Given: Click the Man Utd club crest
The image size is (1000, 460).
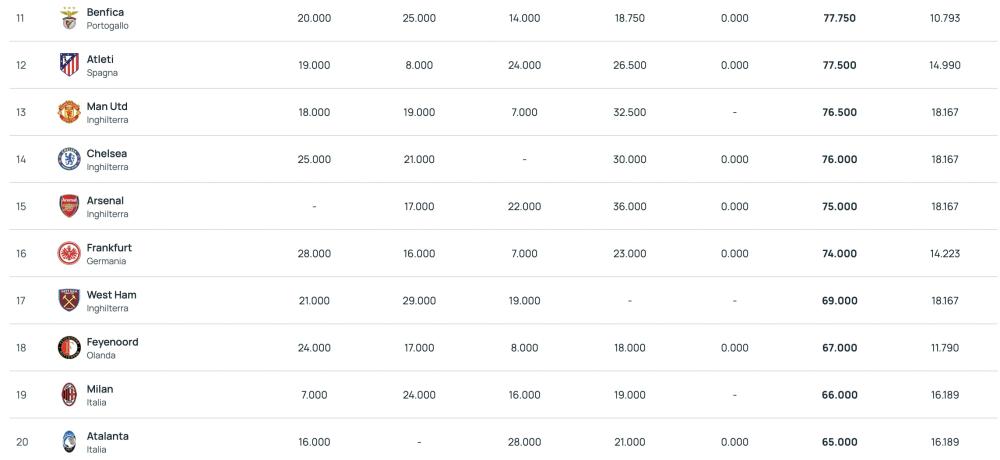Looking at the screenshot, I should 69,112.
